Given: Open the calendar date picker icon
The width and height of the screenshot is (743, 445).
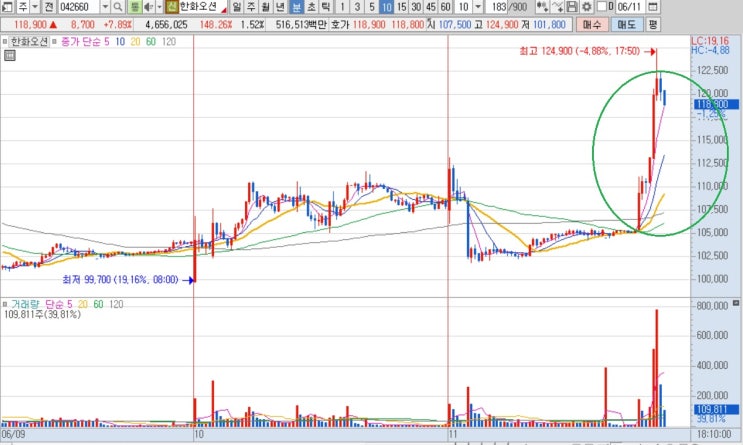Looking at the screenshot, I should [653, 7].
